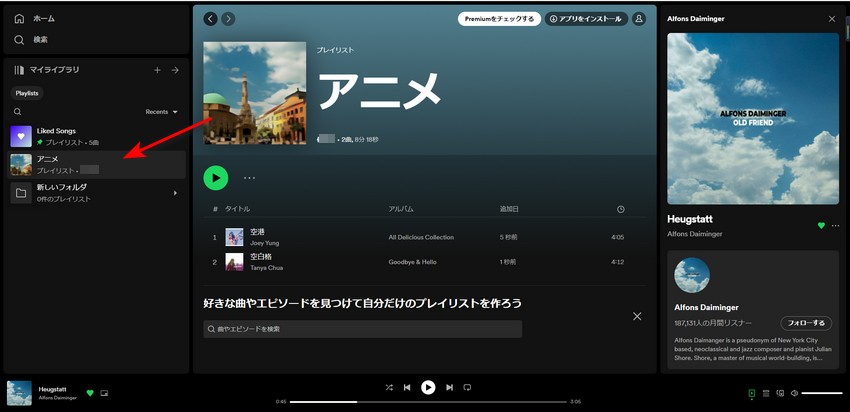The width and height of the screenshot is (850, 412).
Task: Toggle picture-in-picture miniplayer icon
Action: (x=104, y=393)
